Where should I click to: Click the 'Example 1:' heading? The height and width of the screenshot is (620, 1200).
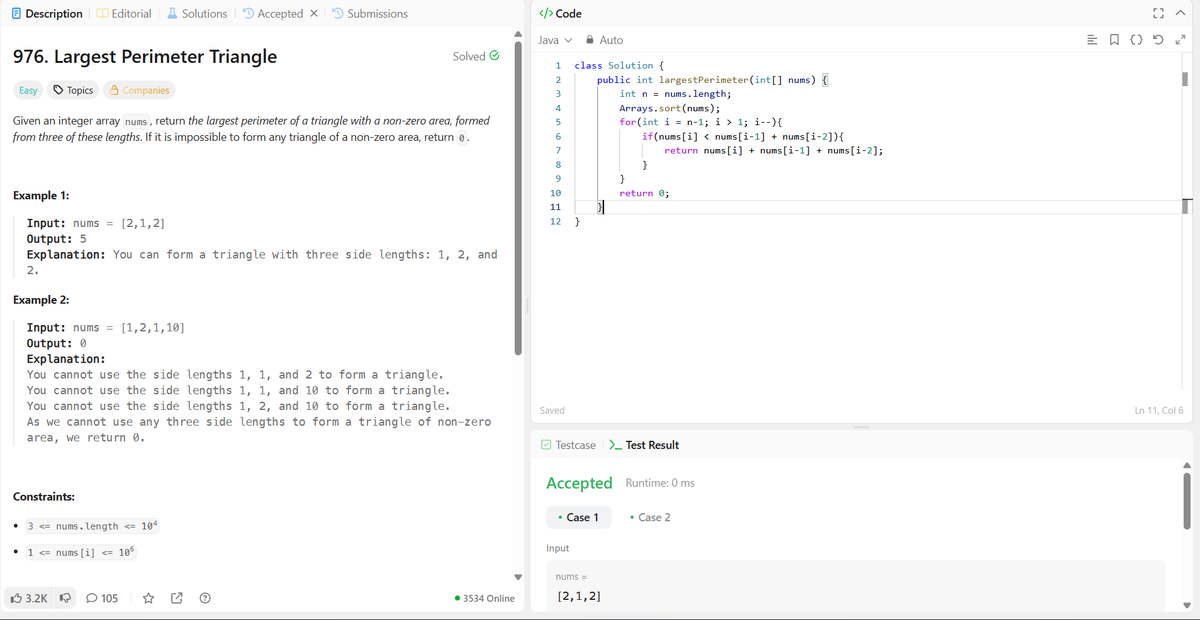tap(41, 195)
